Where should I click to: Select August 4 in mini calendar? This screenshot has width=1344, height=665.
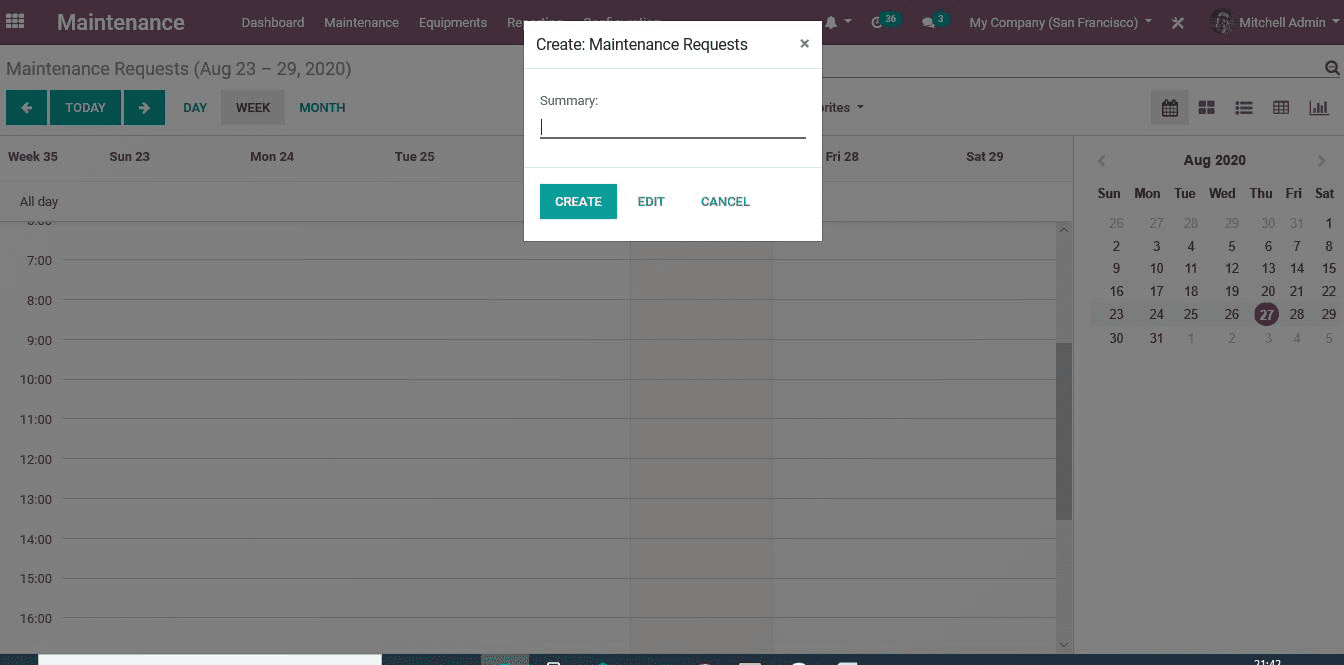pyautogui.click(x=1191, y=246)
